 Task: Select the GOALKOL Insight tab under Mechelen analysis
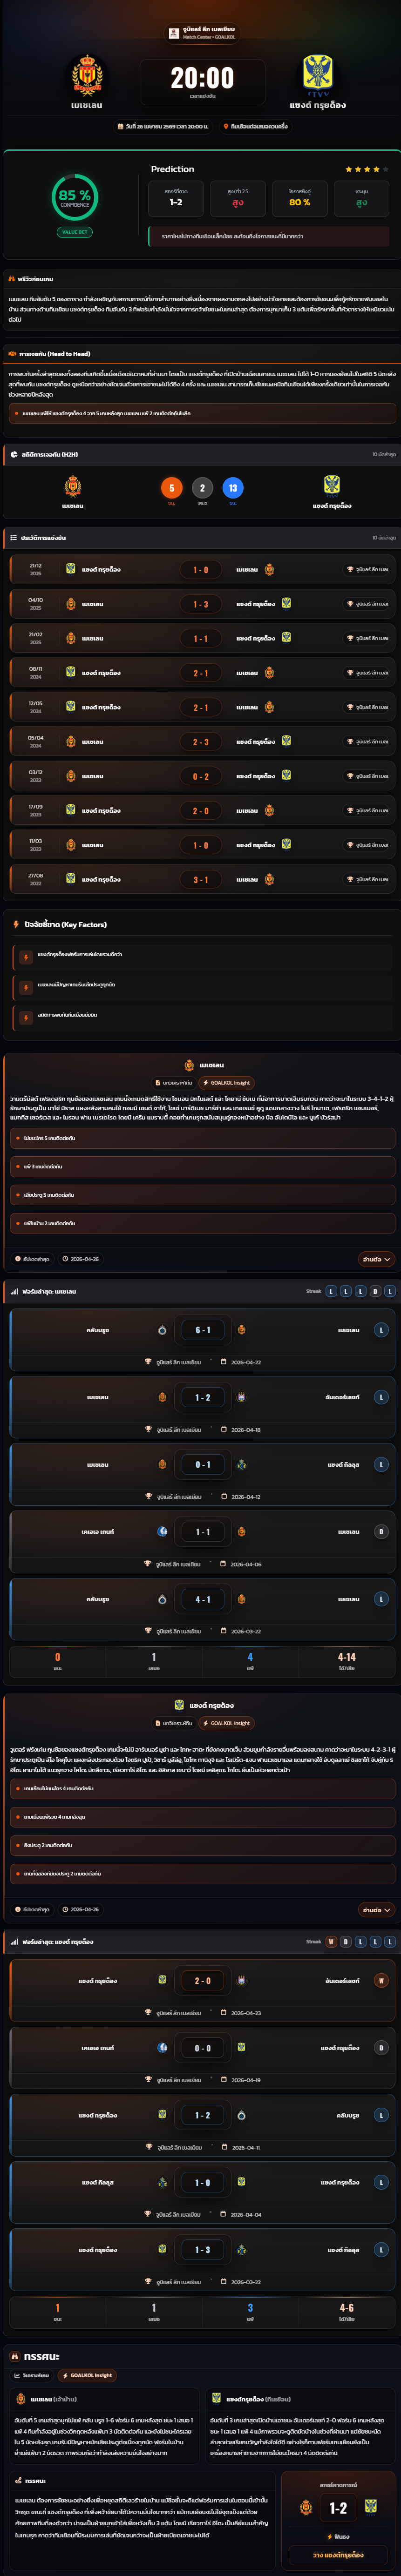click(x=227, y=1082)
